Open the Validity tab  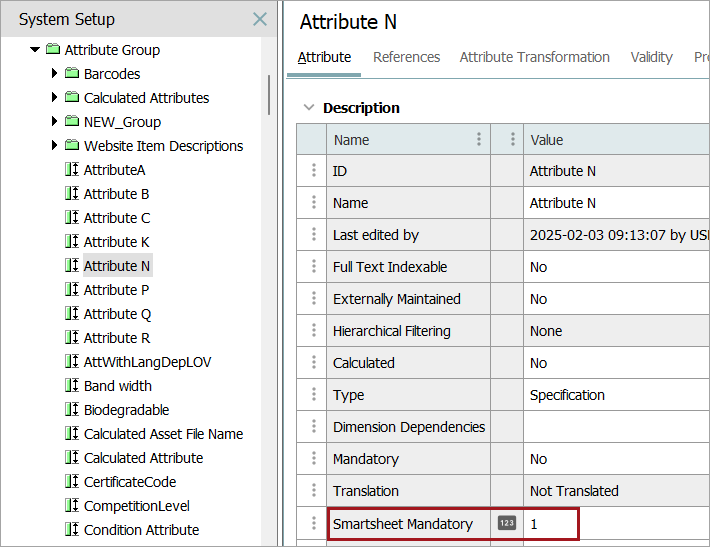(651, 57)
